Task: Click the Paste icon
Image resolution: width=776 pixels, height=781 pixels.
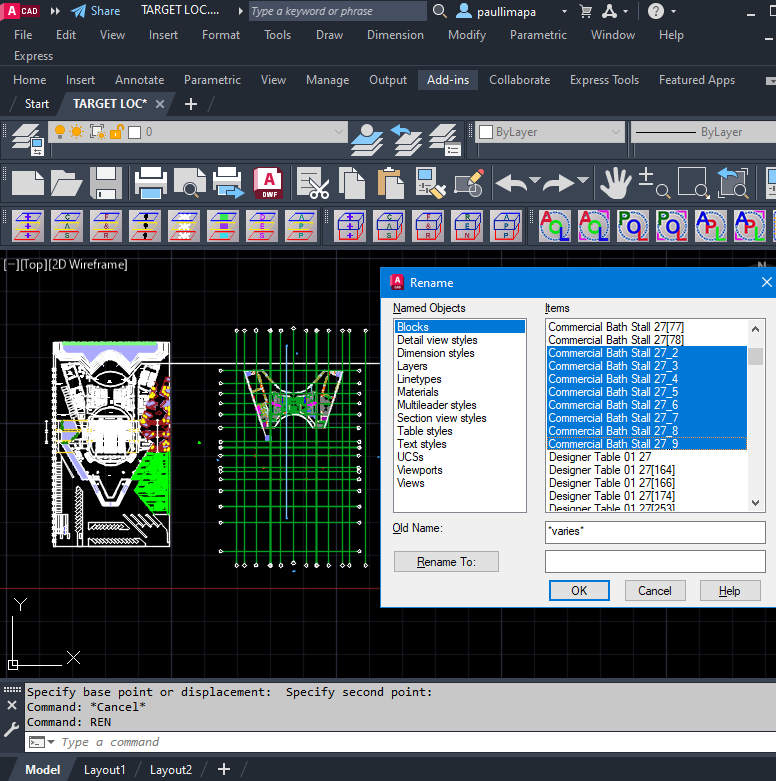Action: [x=391, y=183]
